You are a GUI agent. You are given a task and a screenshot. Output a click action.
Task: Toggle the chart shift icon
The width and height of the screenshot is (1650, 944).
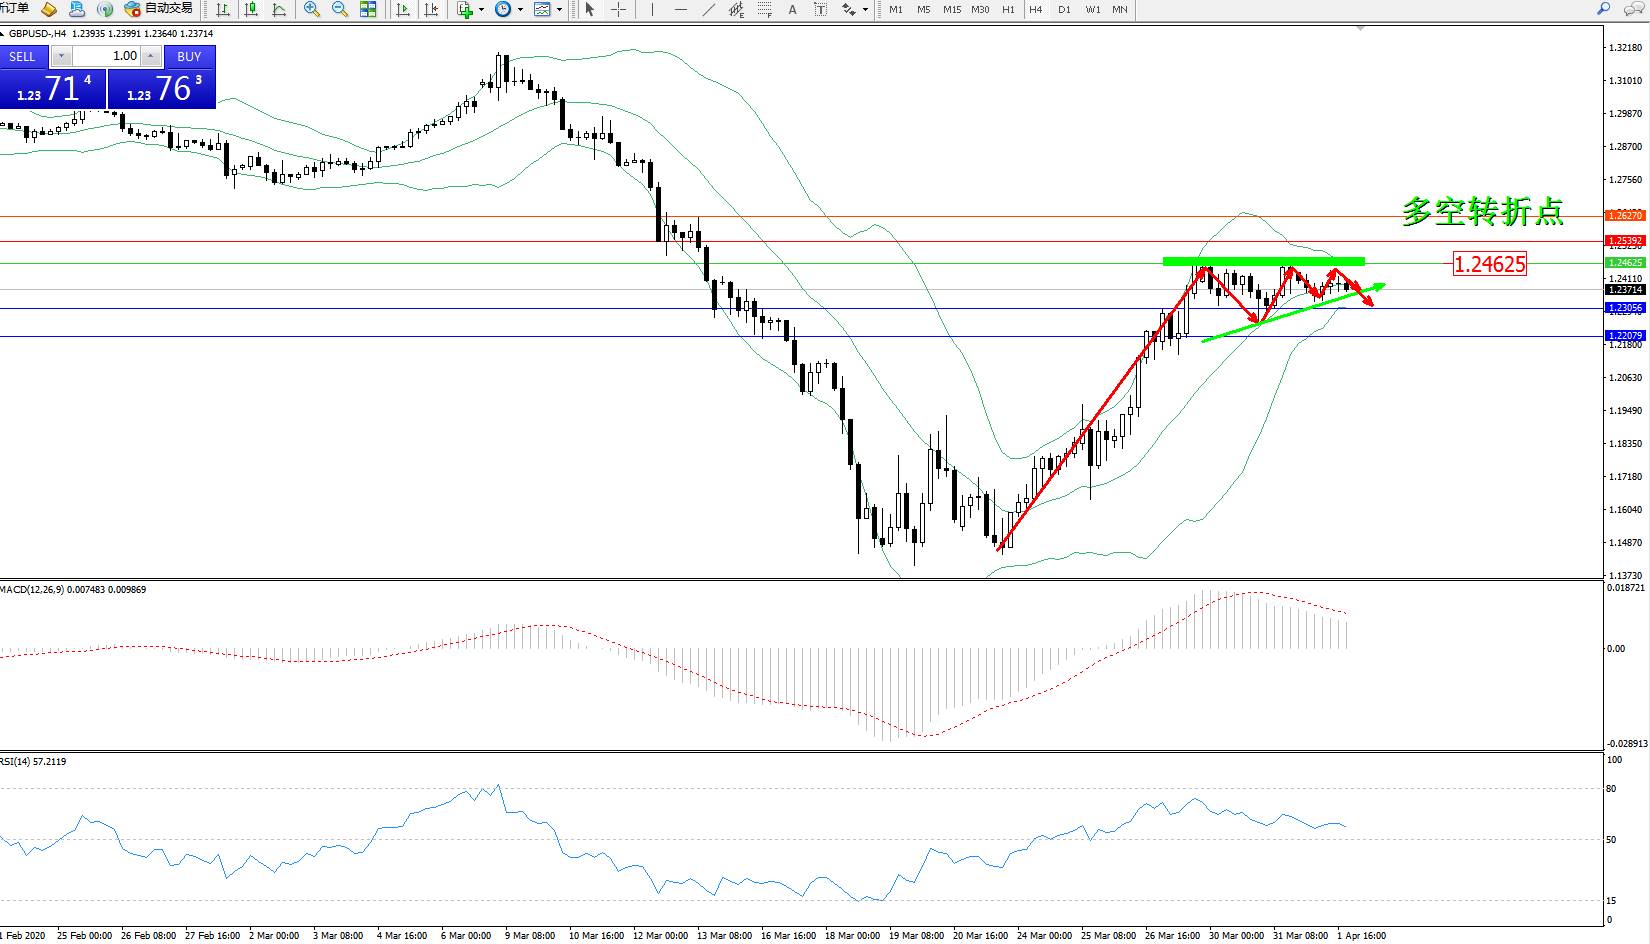(x=431, y=9)
